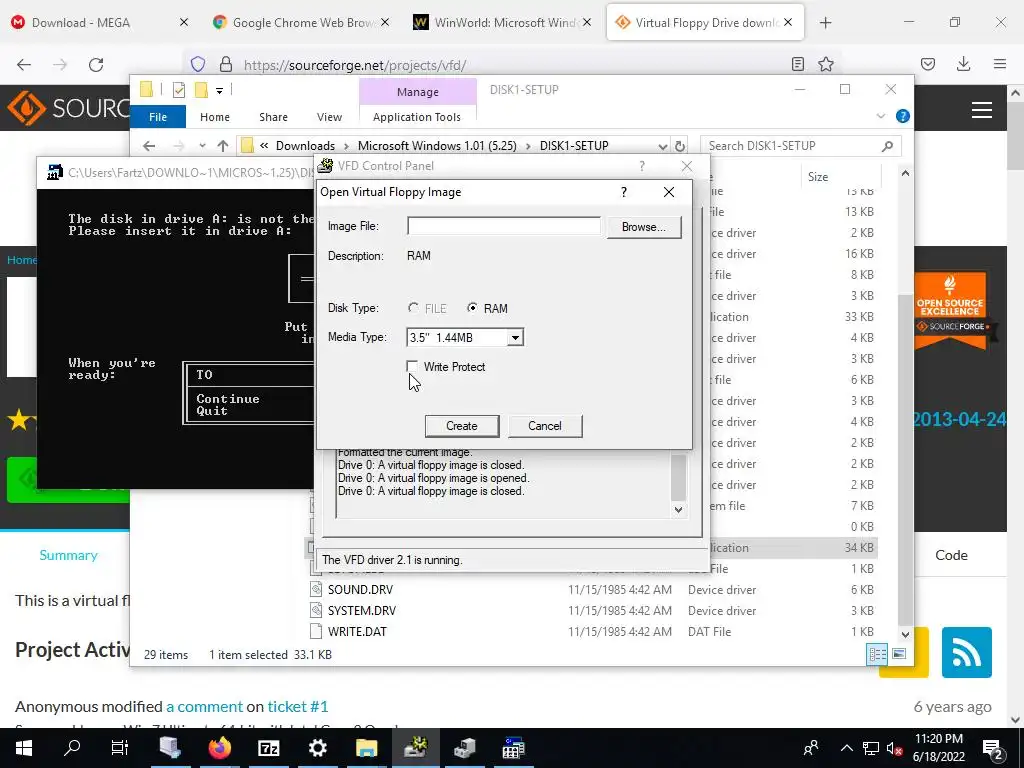This screenshot has width=1024, height=768.
Task: Check the Write Protect checkbox
Action: pyautogui.click(x=412, y=366)
